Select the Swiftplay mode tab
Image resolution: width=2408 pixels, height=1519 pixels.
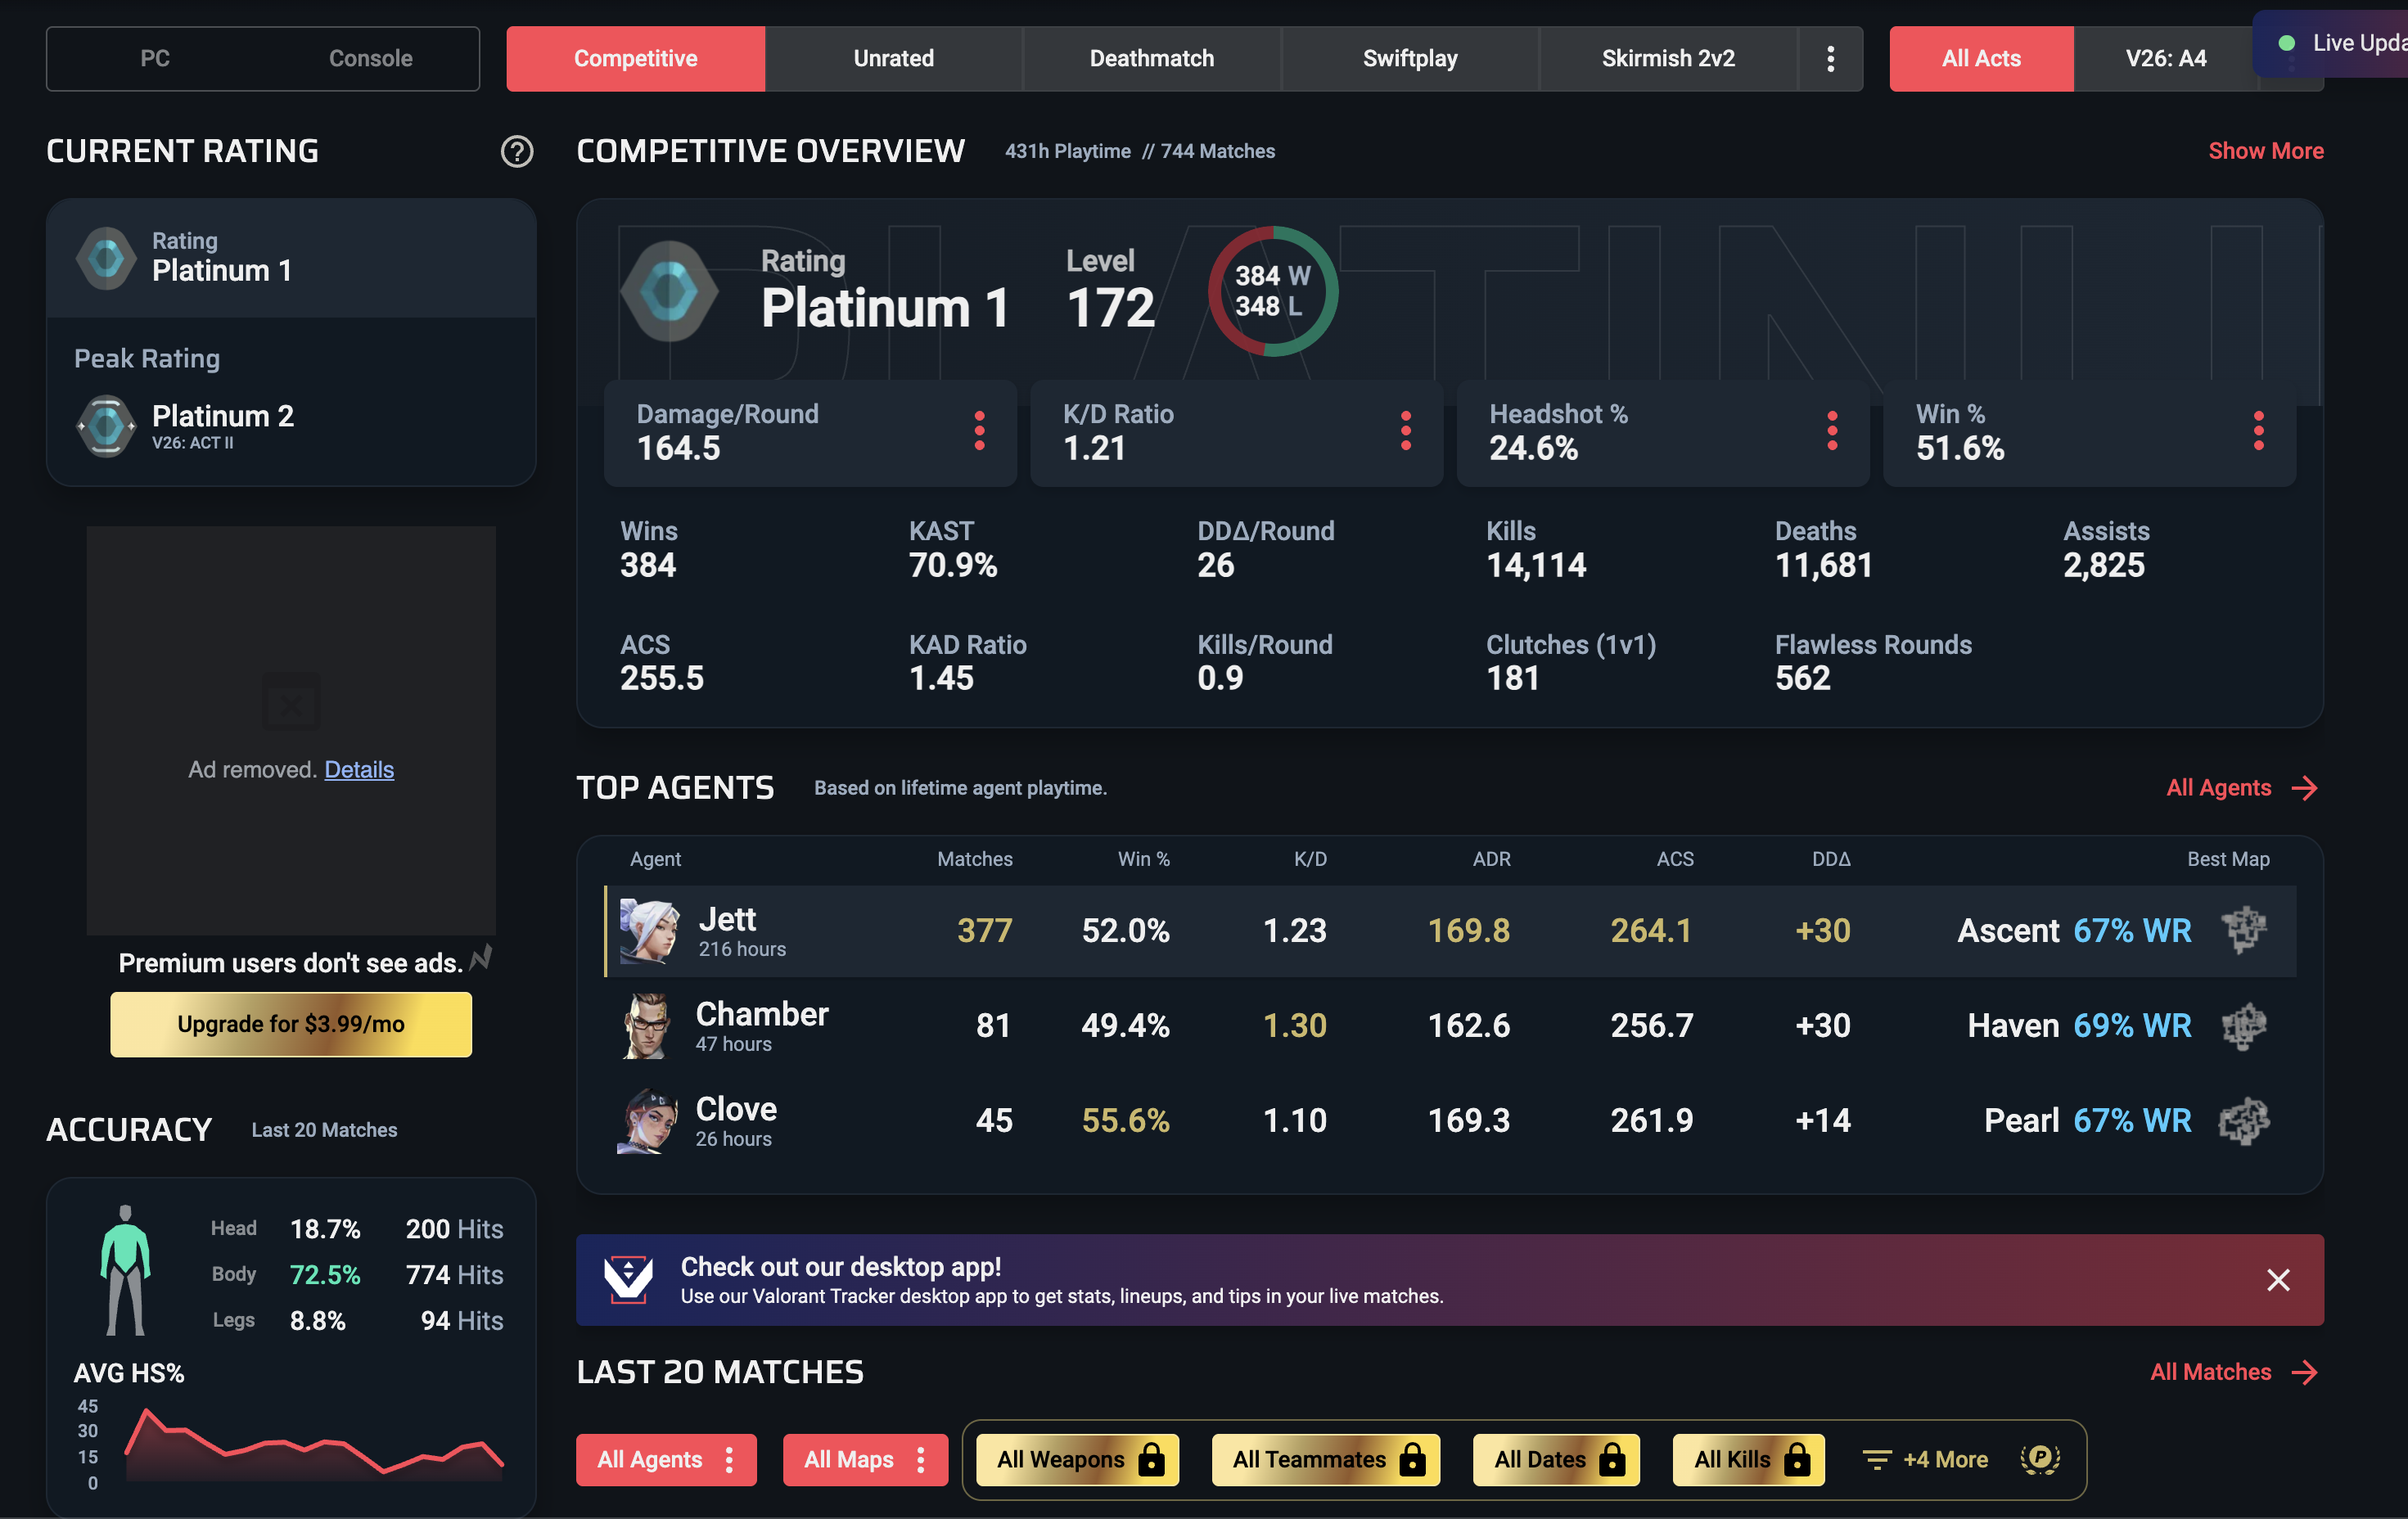1410,59
